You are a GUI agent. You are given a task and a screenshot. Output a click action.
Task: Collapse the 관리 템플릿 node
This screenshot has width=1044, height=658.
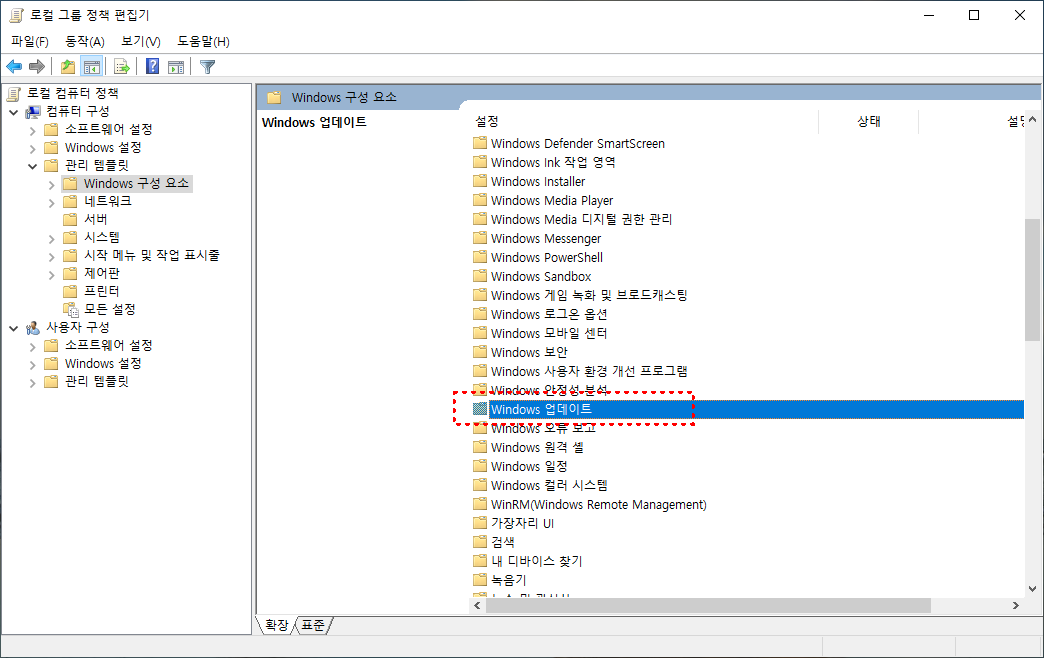32,165
